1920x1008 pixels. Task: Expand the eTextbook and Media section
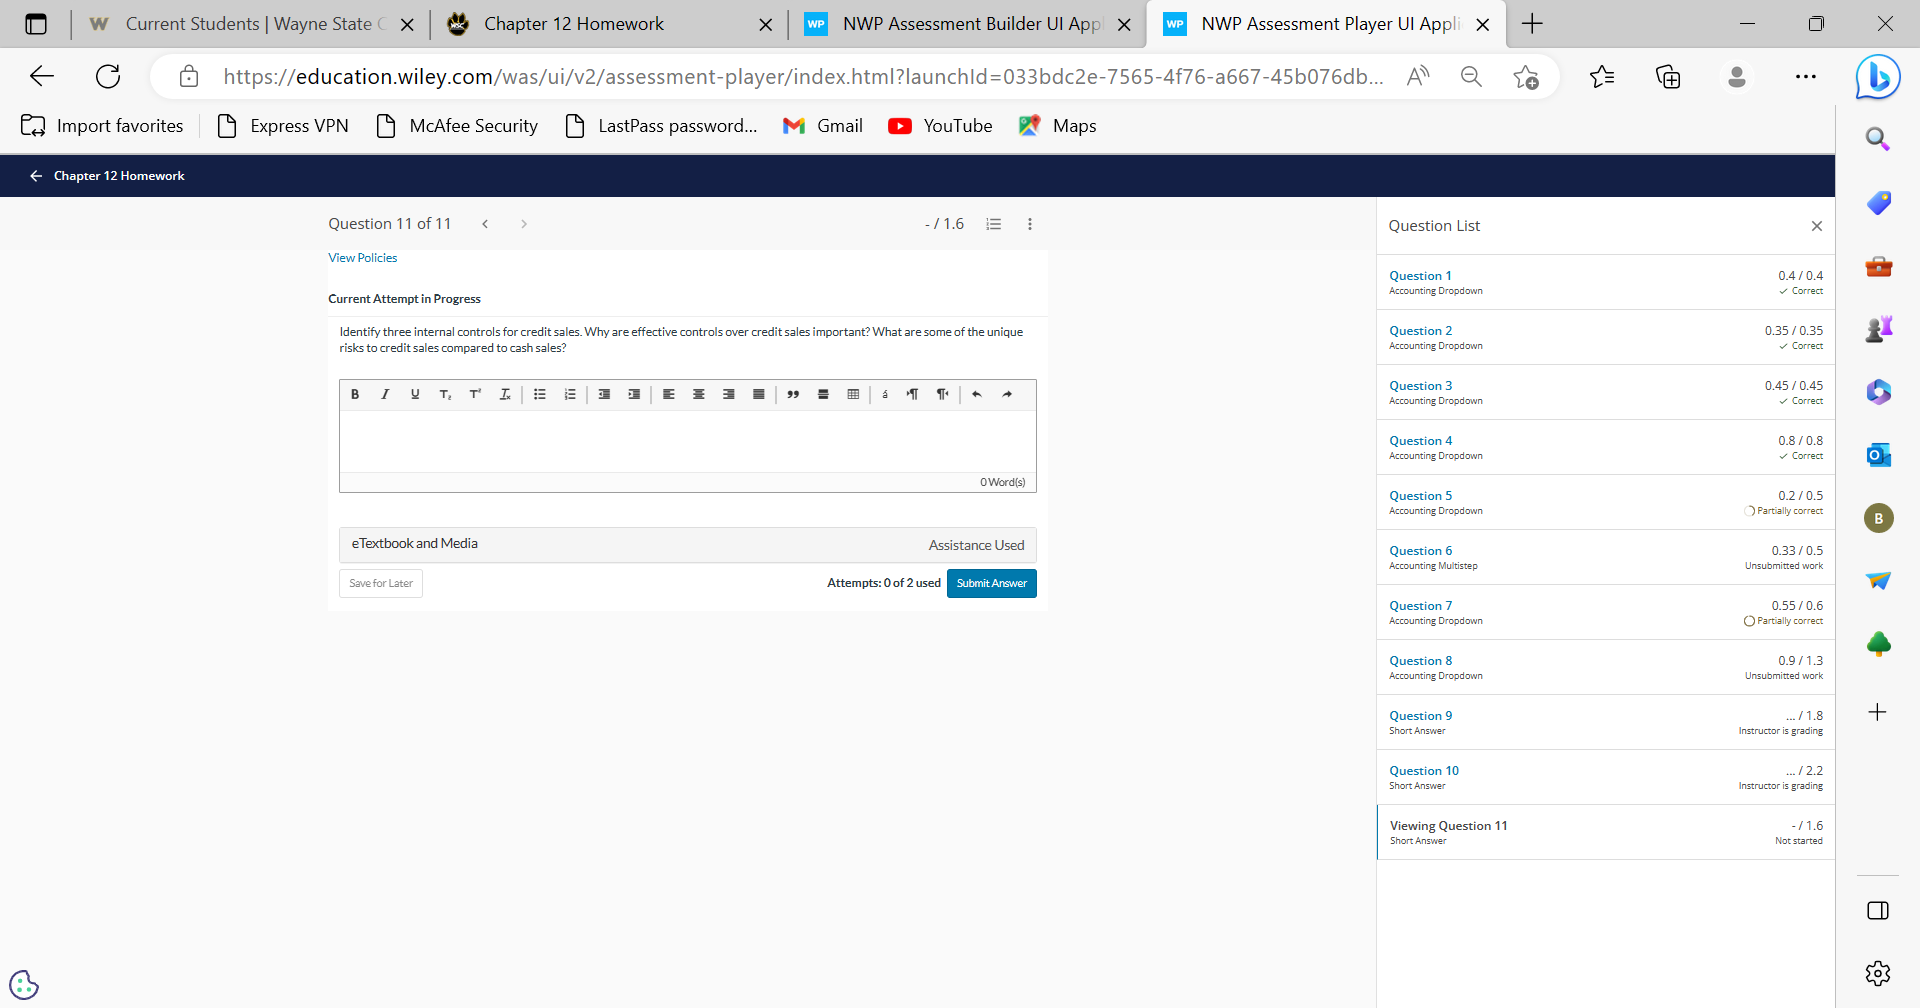pos(688,545)
